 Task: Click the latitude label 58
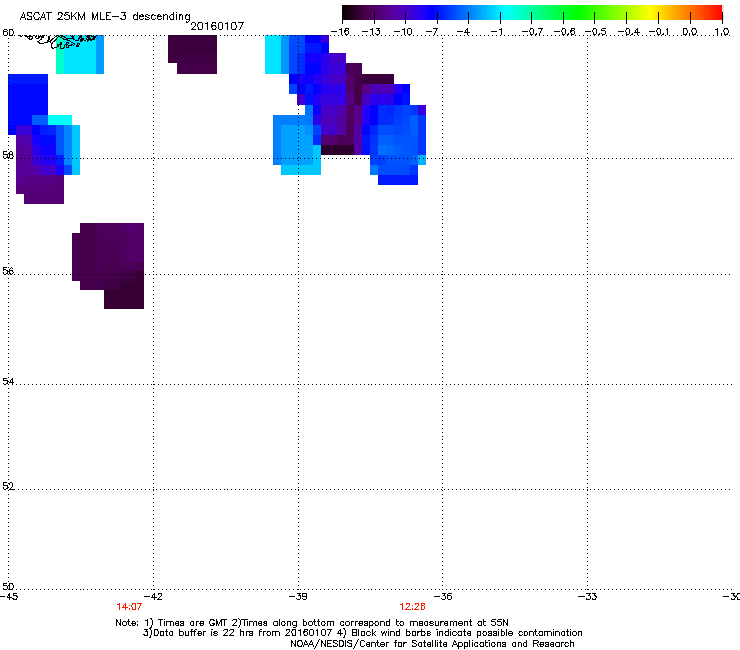[x=8, y=155]
